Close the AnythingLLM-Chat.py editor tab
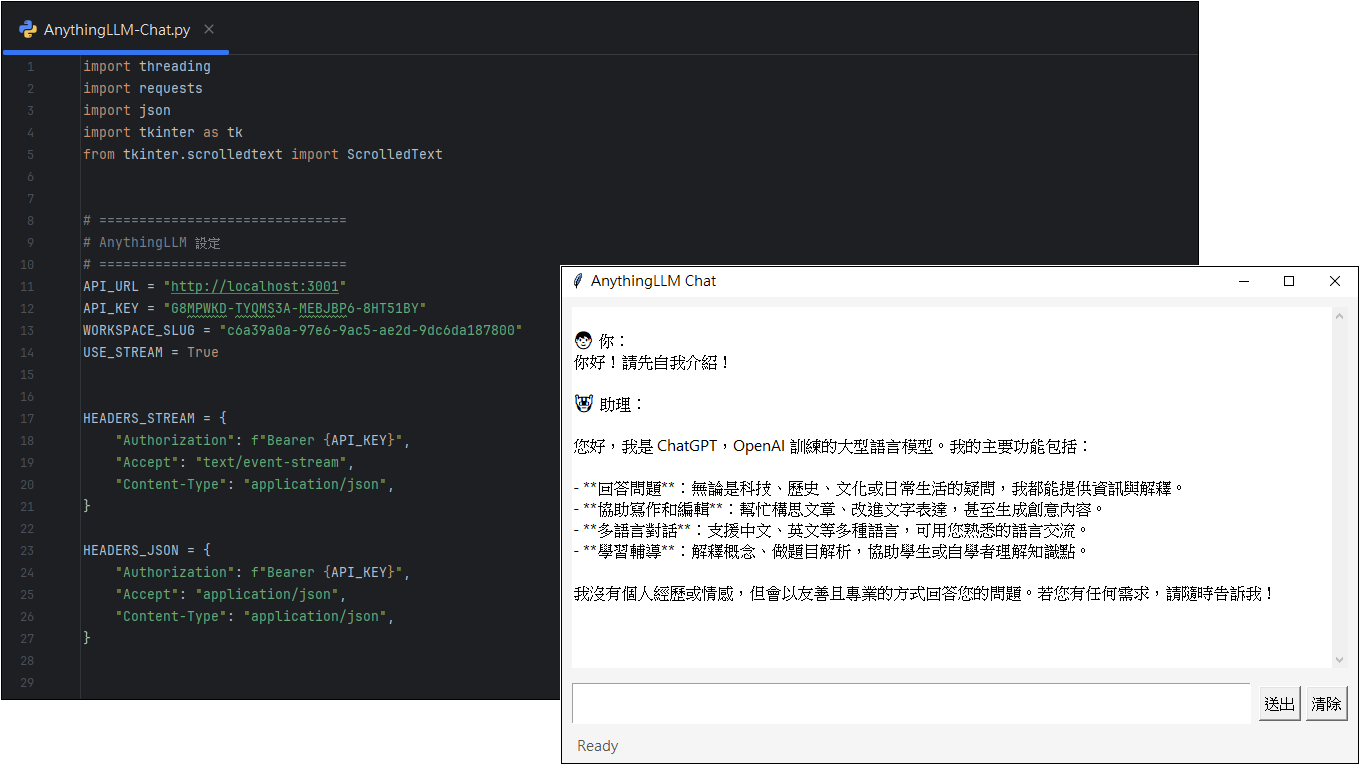The width and height of the screenshot is (1360, 765). tap(209, 29)
